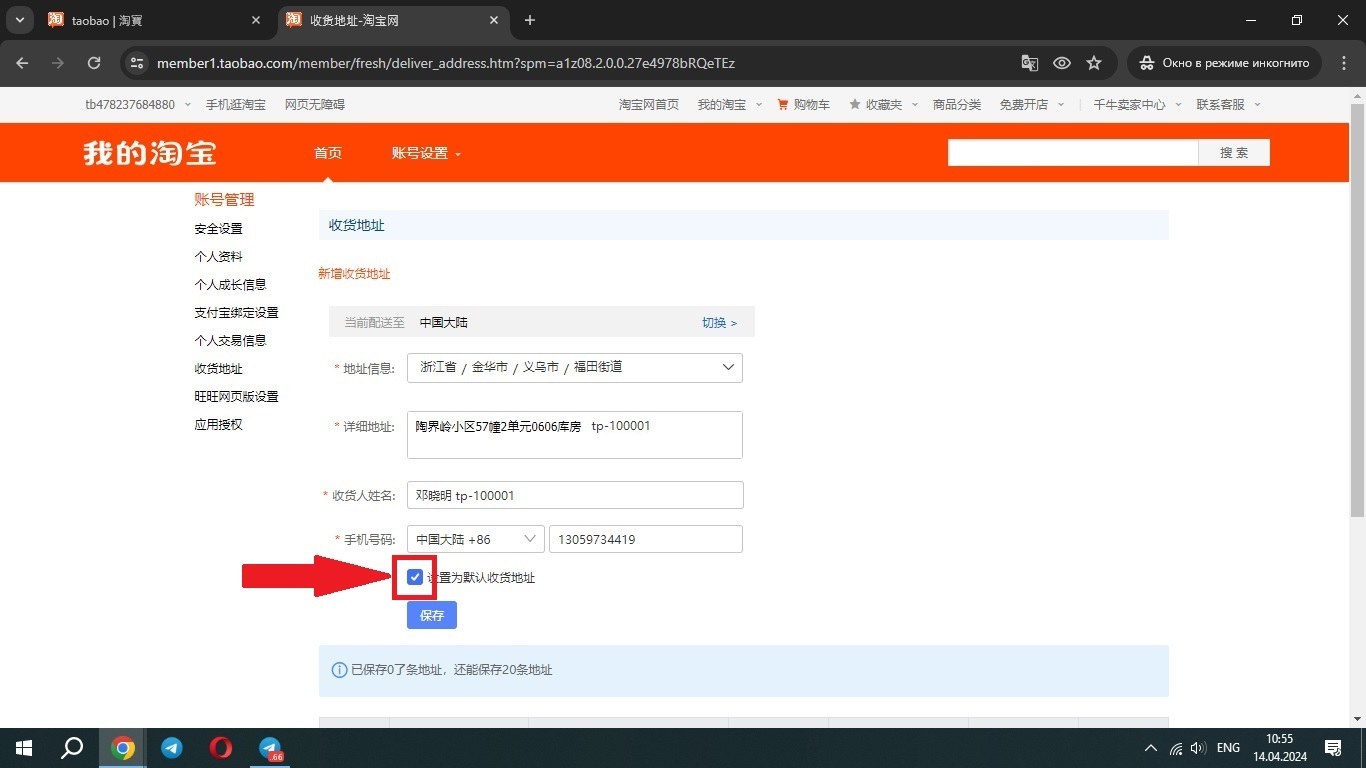
Task: Click the 搜索 search button
Action: click(1234, 152)
